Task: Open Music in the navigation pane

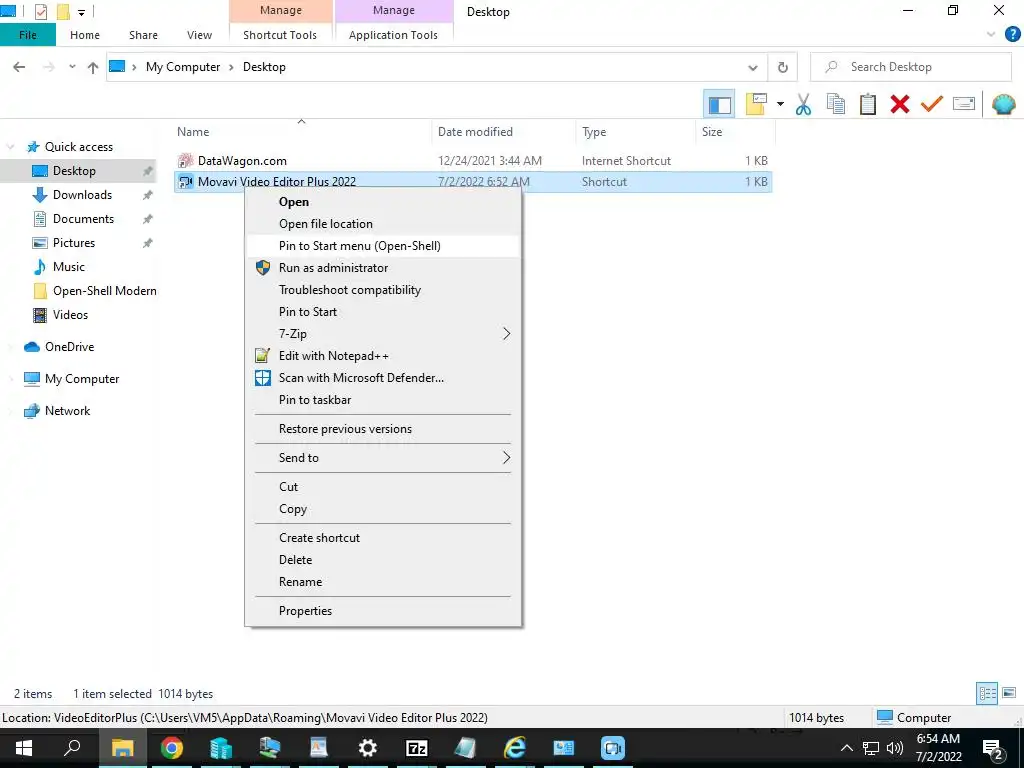Action: tap(69, 266)
